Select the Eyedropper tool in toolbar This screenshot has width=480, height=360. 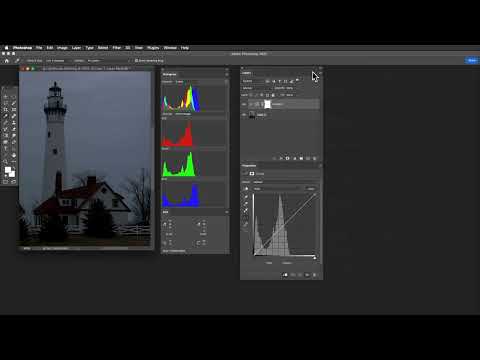point(6,116)
